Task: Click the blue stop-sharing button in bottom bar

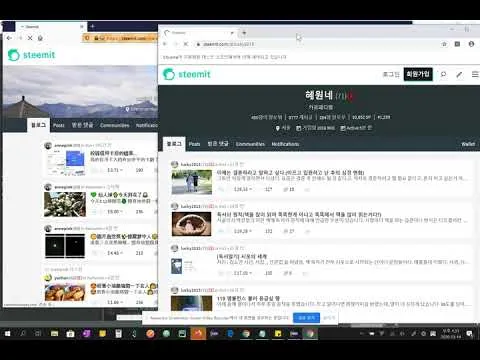Action: 306,318
